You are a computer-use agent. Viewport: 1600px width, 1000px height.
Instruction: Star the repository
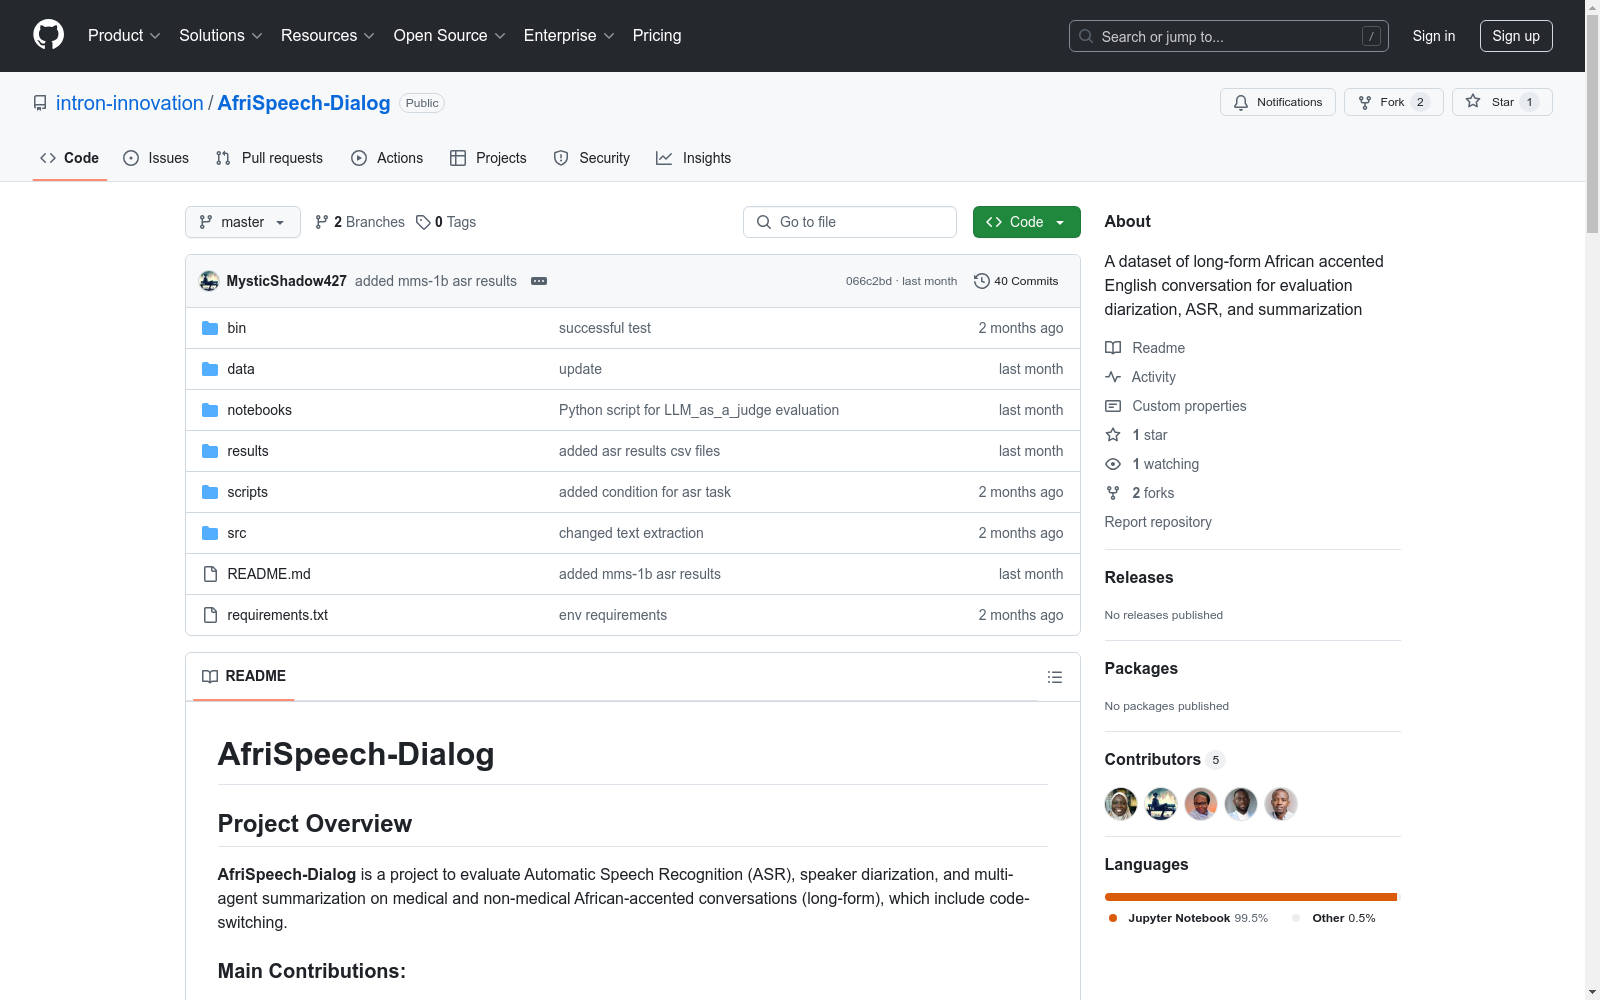pyautogui.click(x=1502, y=102)
